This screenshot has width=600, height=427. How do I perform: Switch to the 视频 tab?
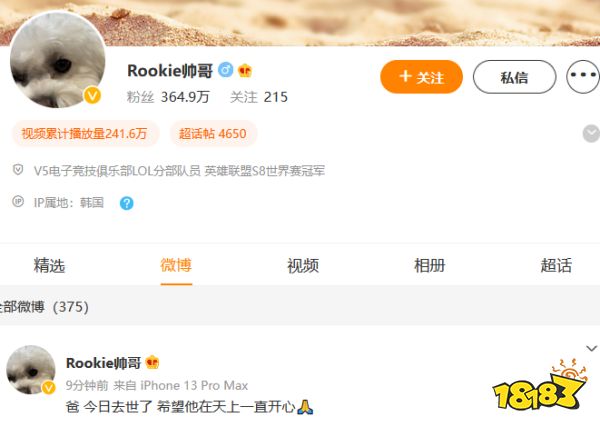point(303,266)
